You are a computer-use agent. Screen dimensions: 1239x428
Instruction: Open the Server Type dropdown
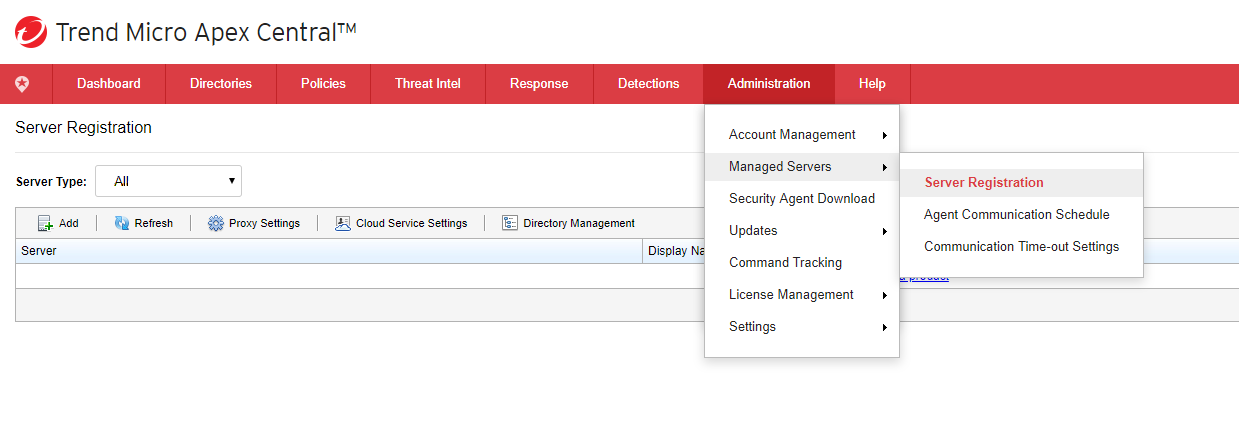tap(168, 181)
